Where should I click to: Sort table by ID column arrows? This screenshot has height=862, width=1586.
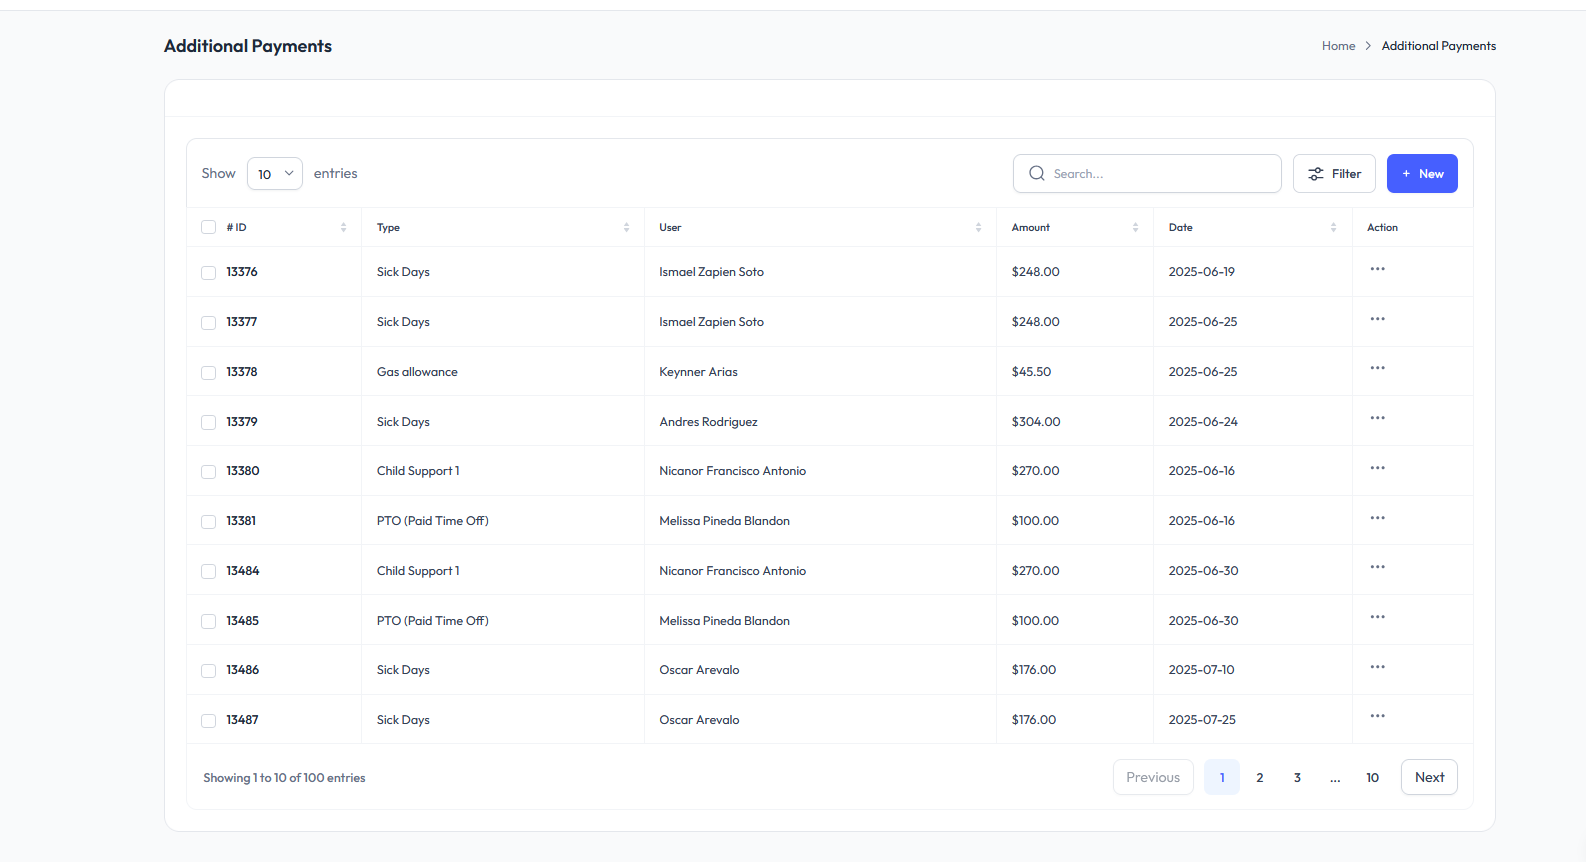coord(343,228)
